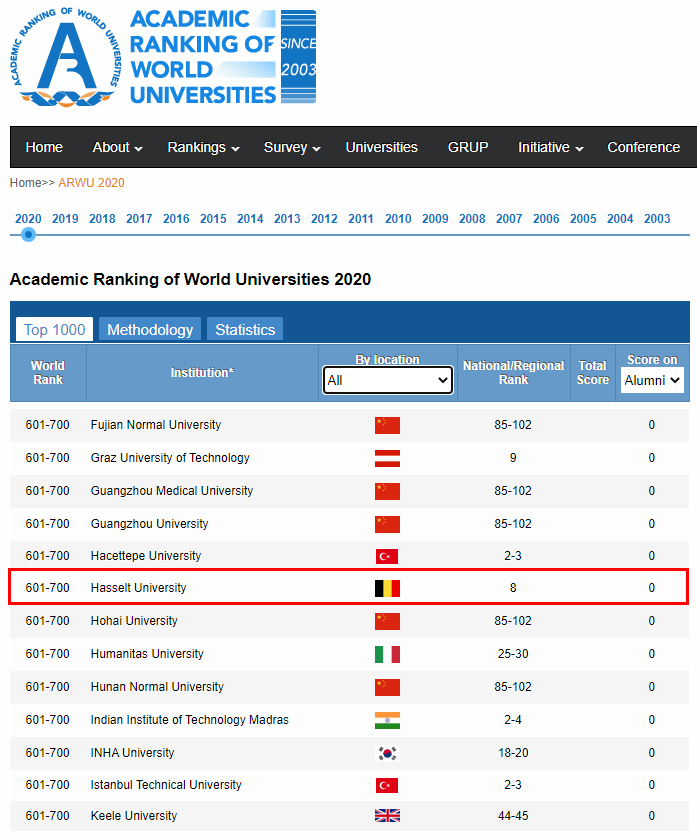Click China flag beside Hunan Normal University
Viewport: 697px width, 838px height.
[x=388, y=687]
